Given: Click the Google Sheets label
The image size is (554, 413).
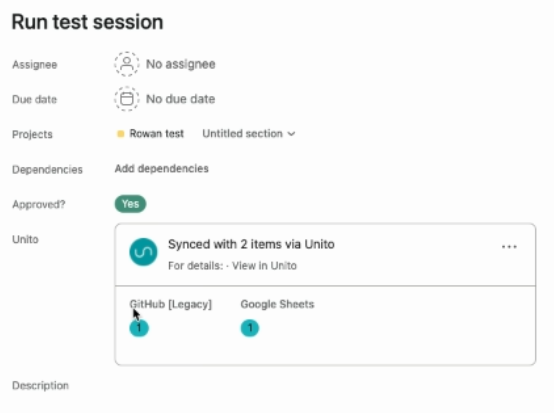Looking at the screenshot, I should coord(277,304).
